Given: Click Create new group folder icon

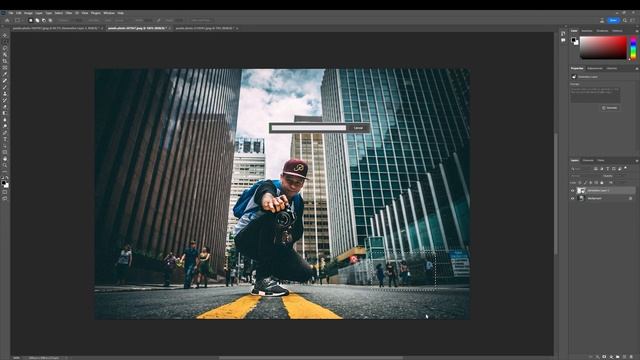Looking at the screenshot, I should click(x=618, y=357).
